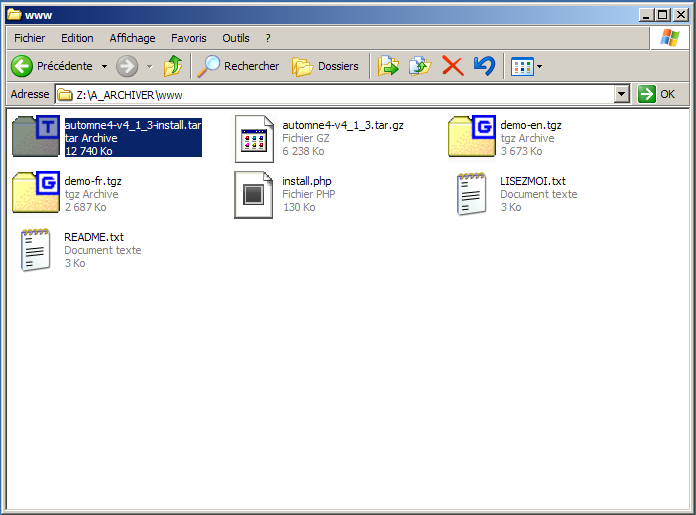Open the Affichage menu

click(x=132, y=38)
